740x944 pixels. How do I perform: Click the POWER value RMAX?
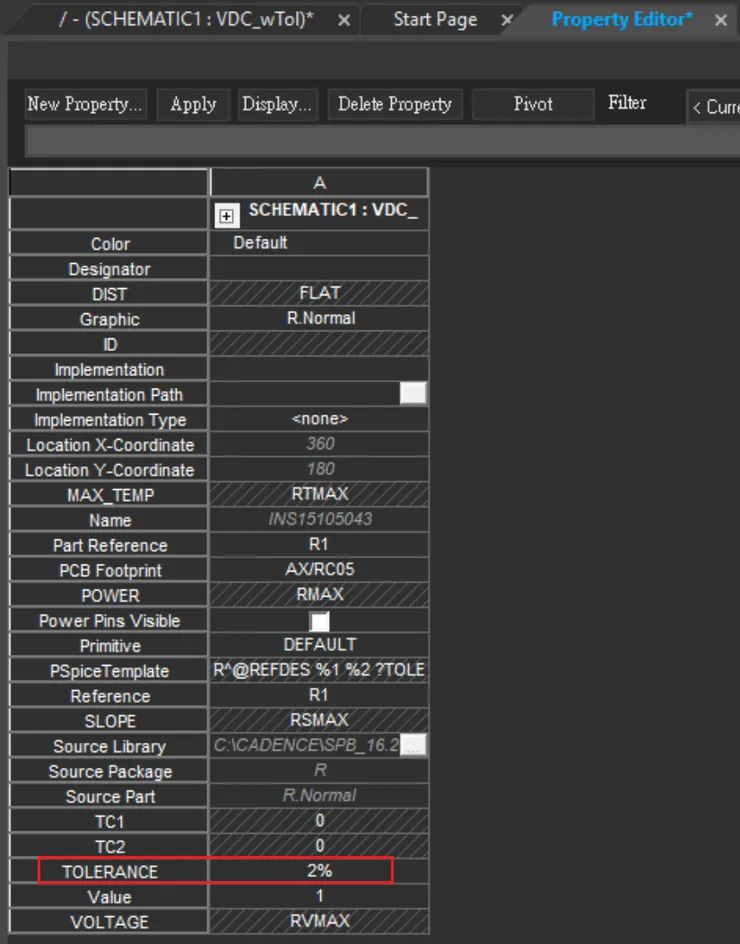point(319,595)
